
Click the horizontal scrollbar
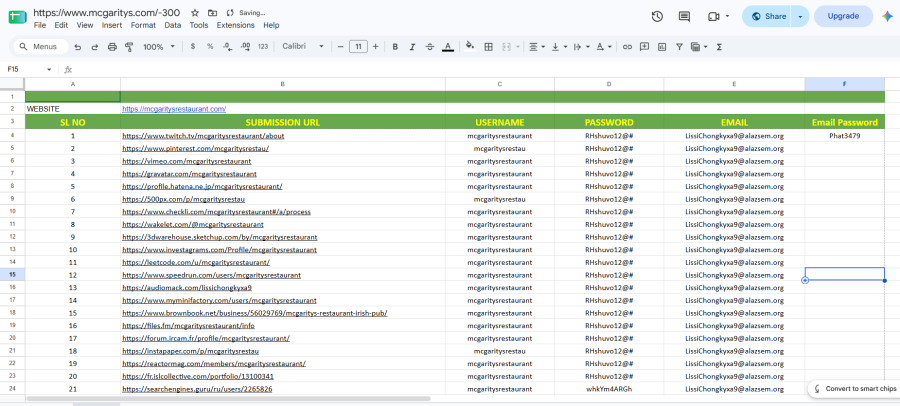[x=228, y=399]
